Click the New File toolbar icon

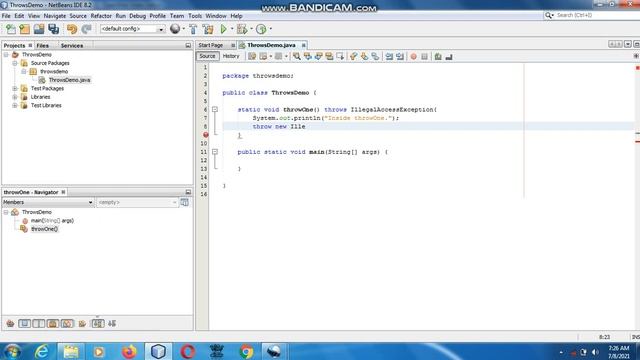click(11, 29)
